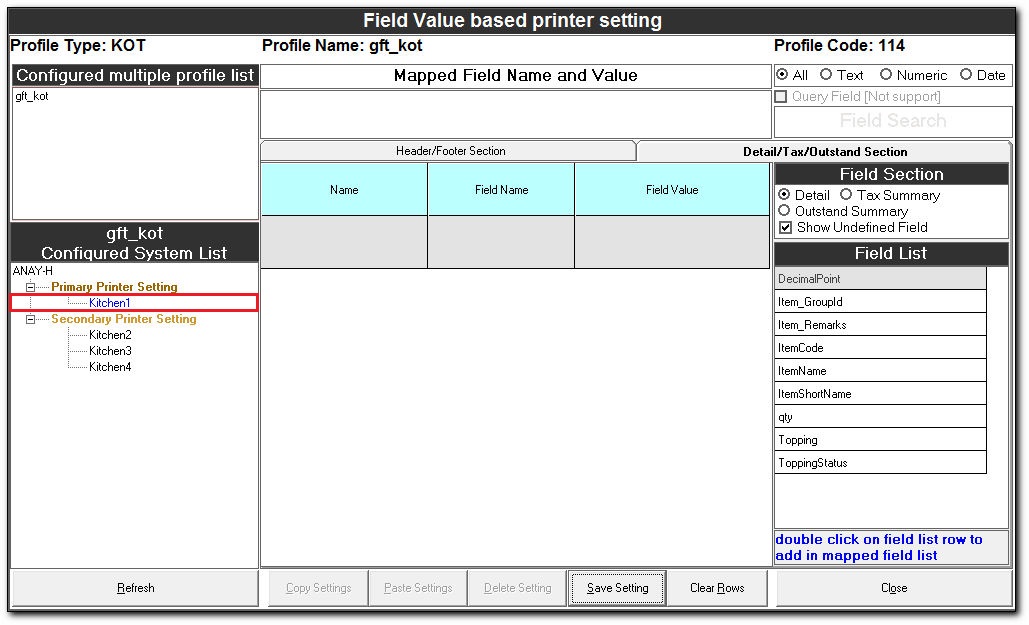Choose the Outstand Summary field section option

[x=784, y=211]
